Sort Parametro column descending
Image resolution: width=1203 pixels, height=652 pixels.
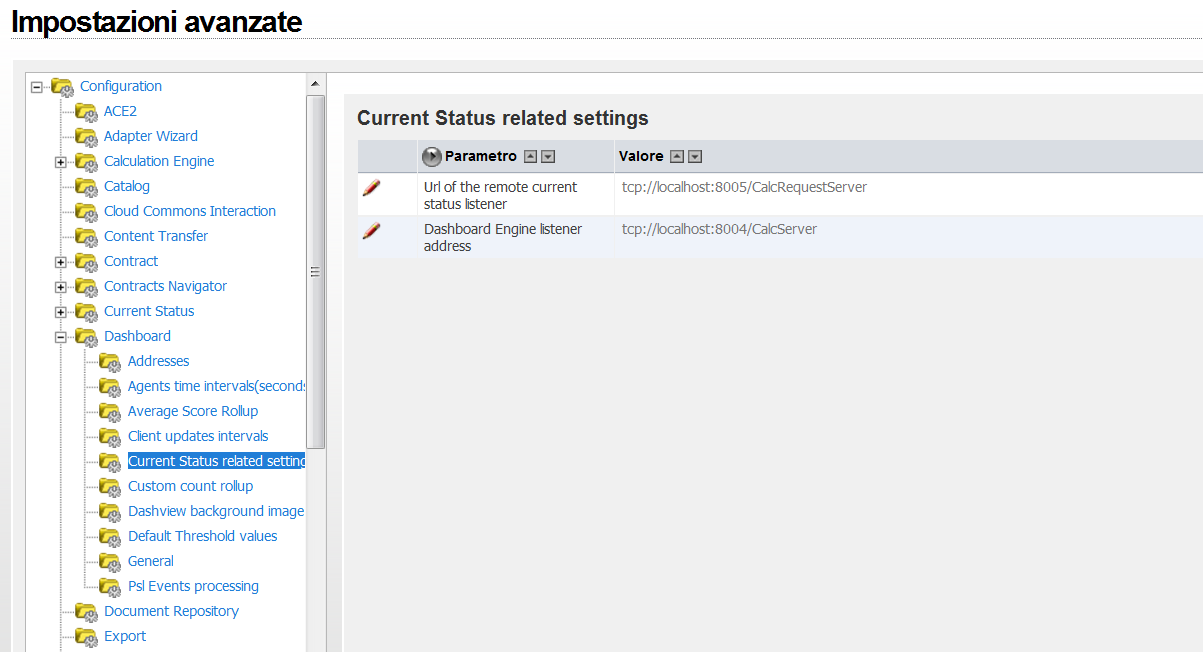pos(548,156)
